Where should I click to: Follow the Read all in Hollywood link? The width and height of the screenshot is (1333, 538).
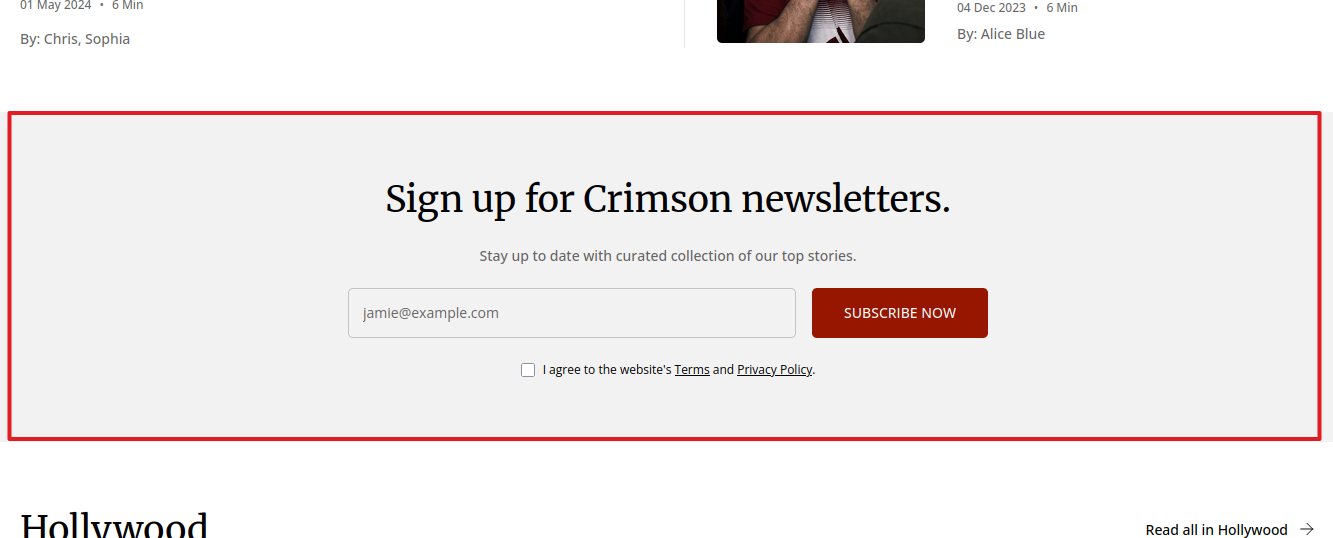point(1216,530)
